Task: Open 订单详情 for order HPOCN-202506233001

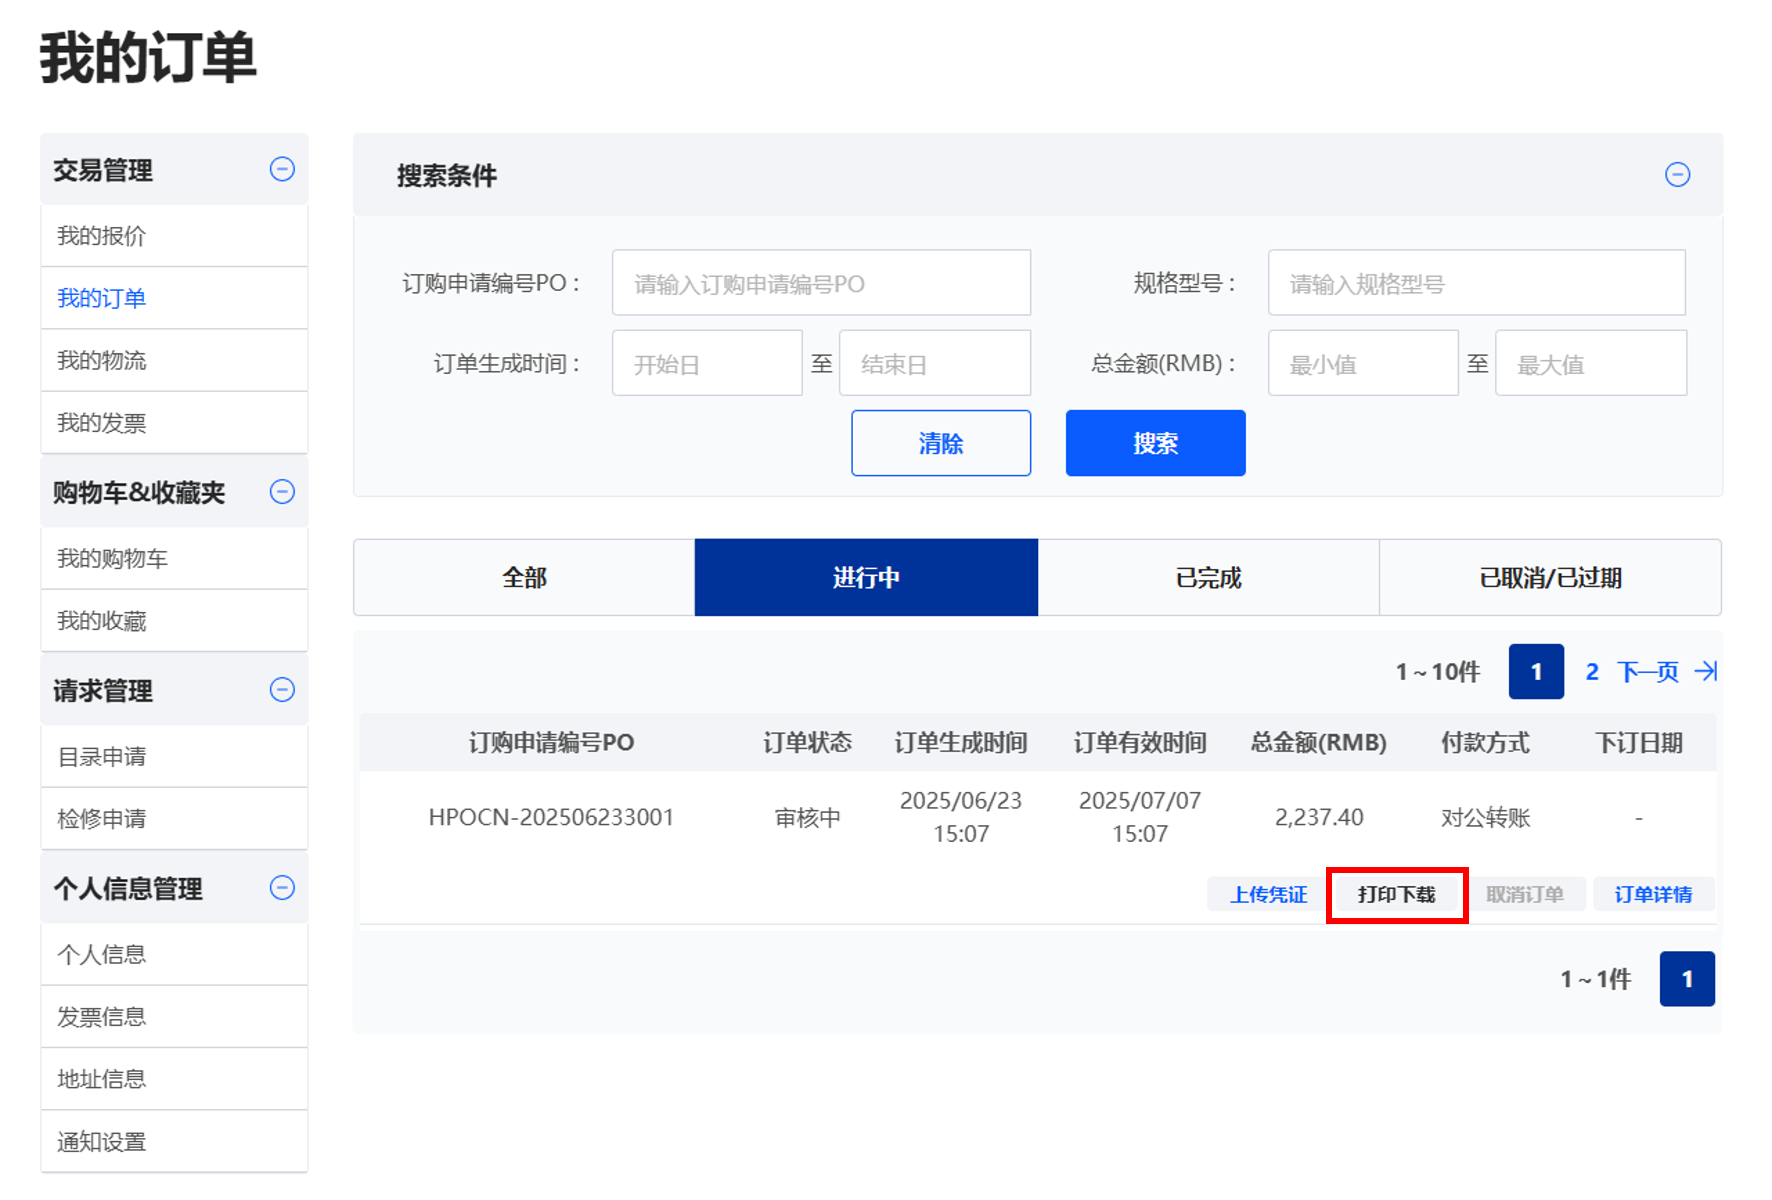Action: 1653,894
